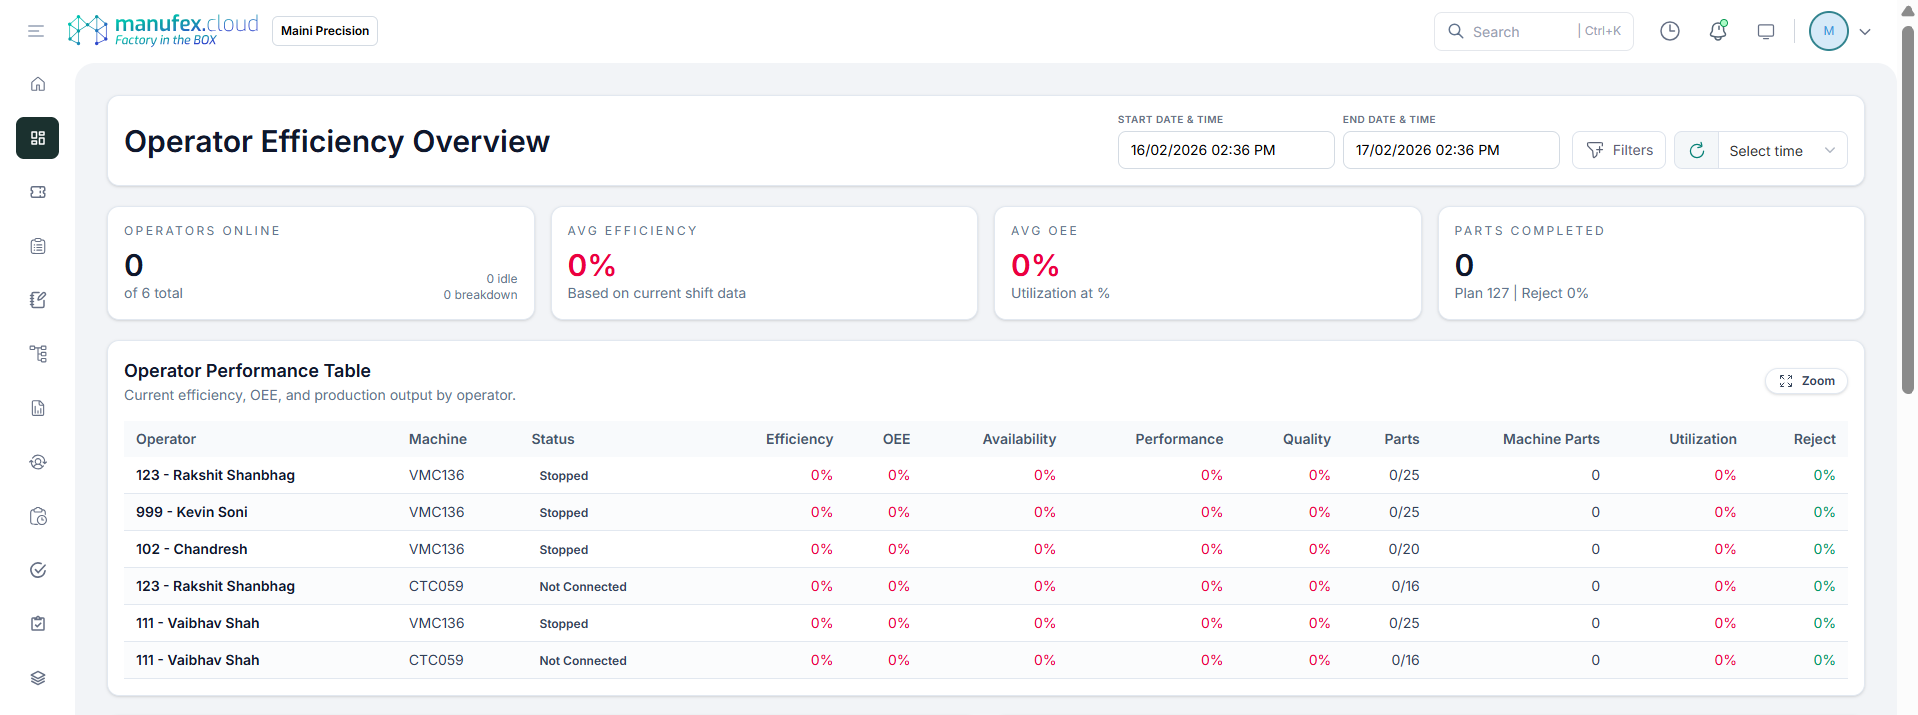Click the ticket icon in sidebar
Viewport: 1918px width, 715px height.
(x=38, y=192)
